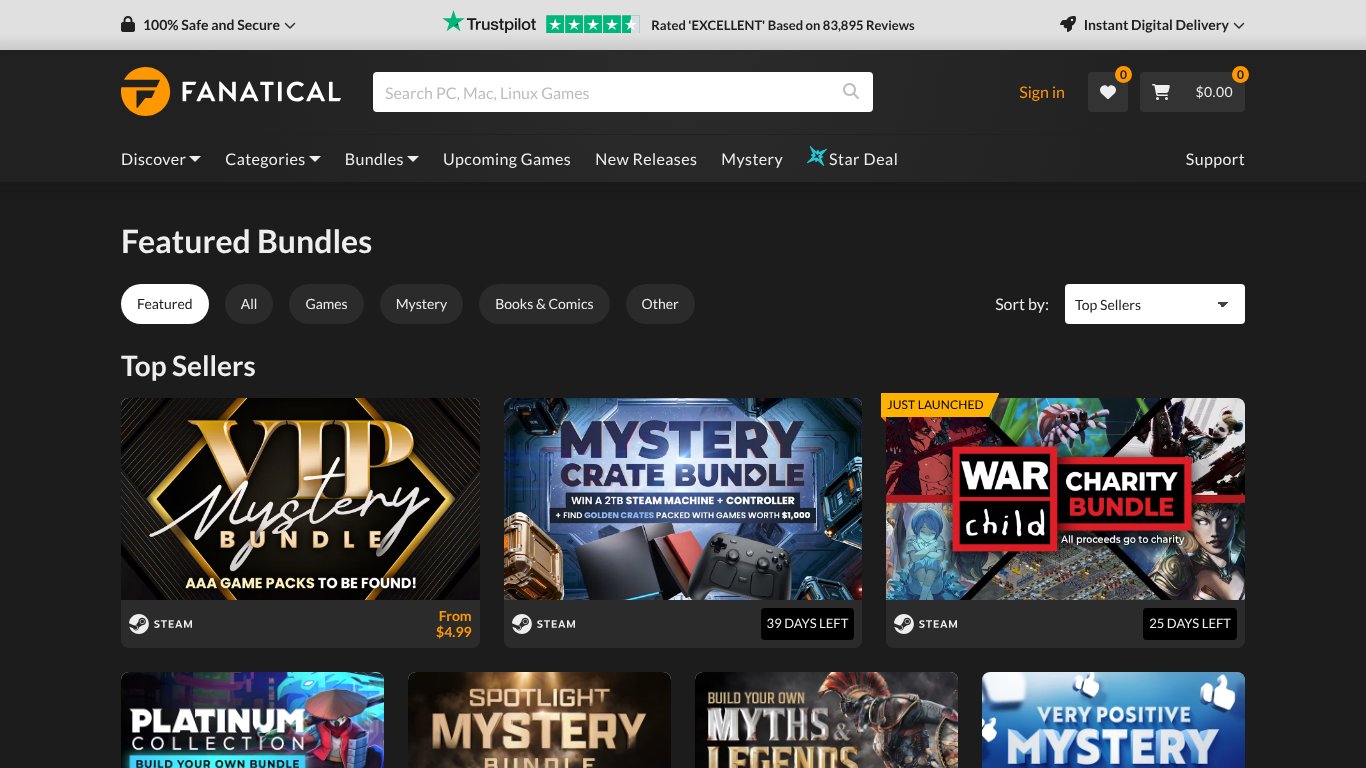The image size is (1366, 768).
Task: Select the Featured filter tab
Action: pos(165,304)
